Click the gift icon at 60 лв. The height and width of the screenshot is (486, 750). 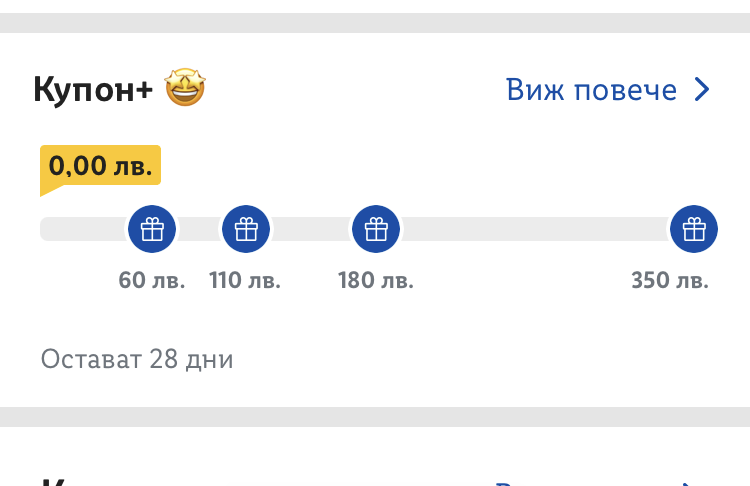tap(152, 230)
